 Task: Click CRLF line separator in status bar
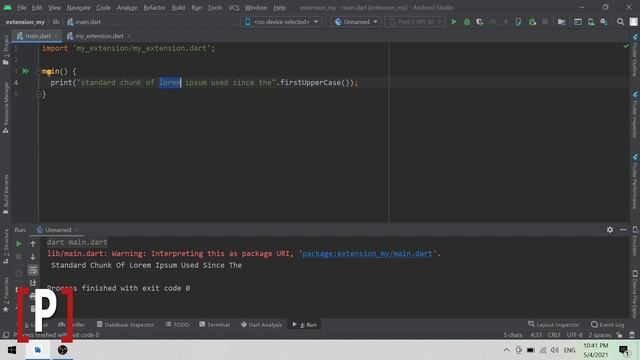tap(554, 335)
